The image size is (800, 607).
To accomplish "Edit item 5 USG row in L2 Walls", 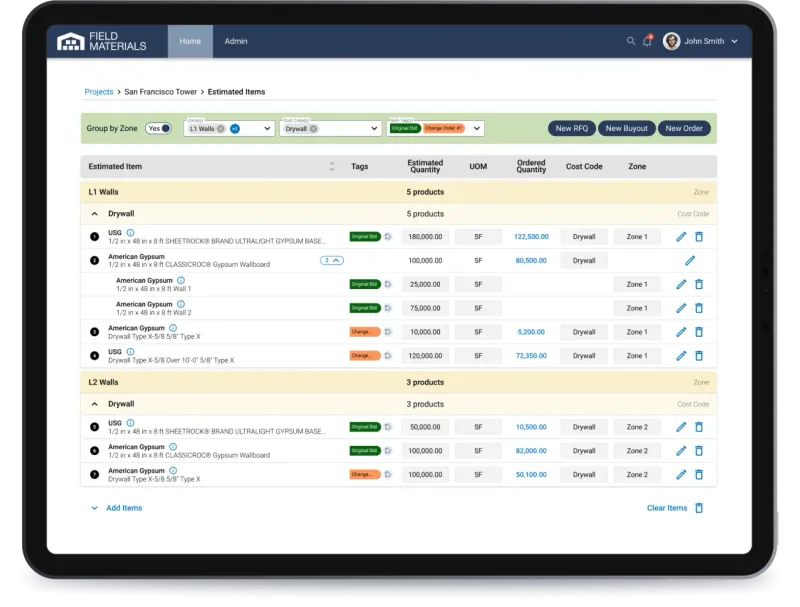I will click(x=681, y=427).
